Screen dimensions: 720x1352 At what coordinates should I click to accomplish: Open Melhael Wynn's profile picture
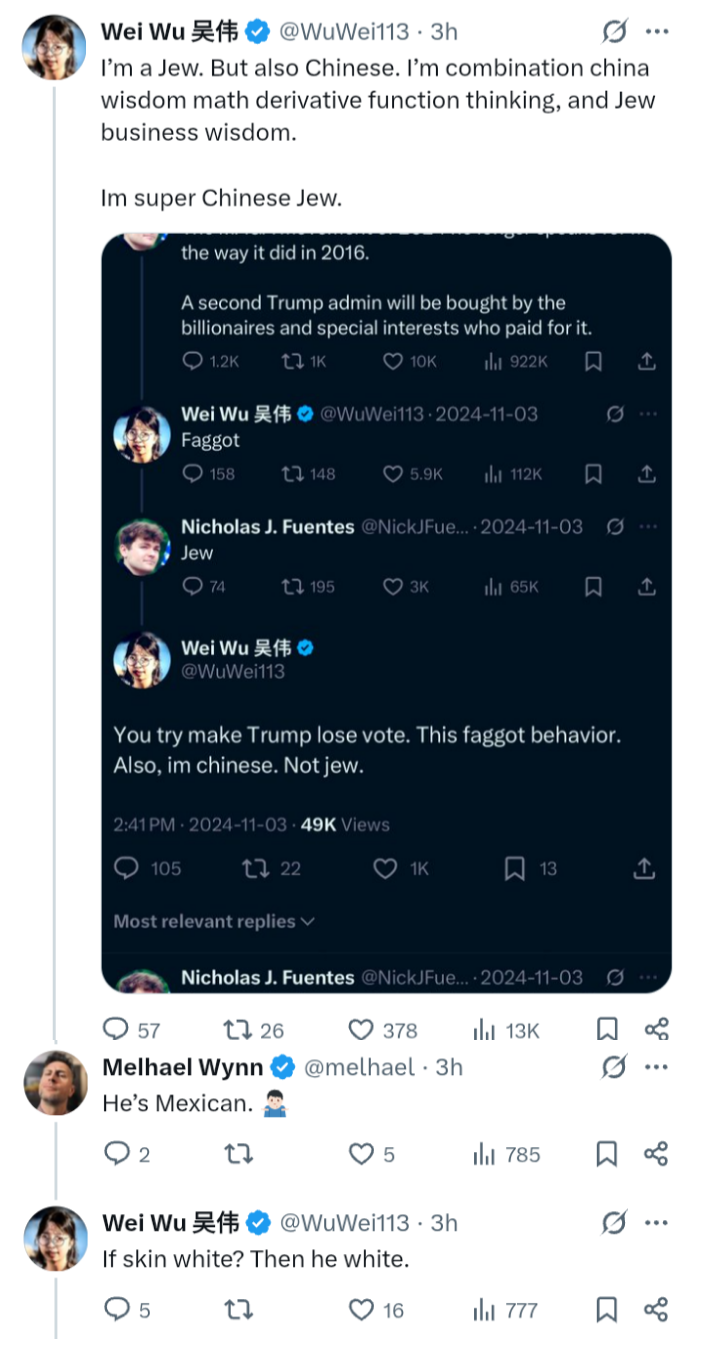pos(54,1082)
